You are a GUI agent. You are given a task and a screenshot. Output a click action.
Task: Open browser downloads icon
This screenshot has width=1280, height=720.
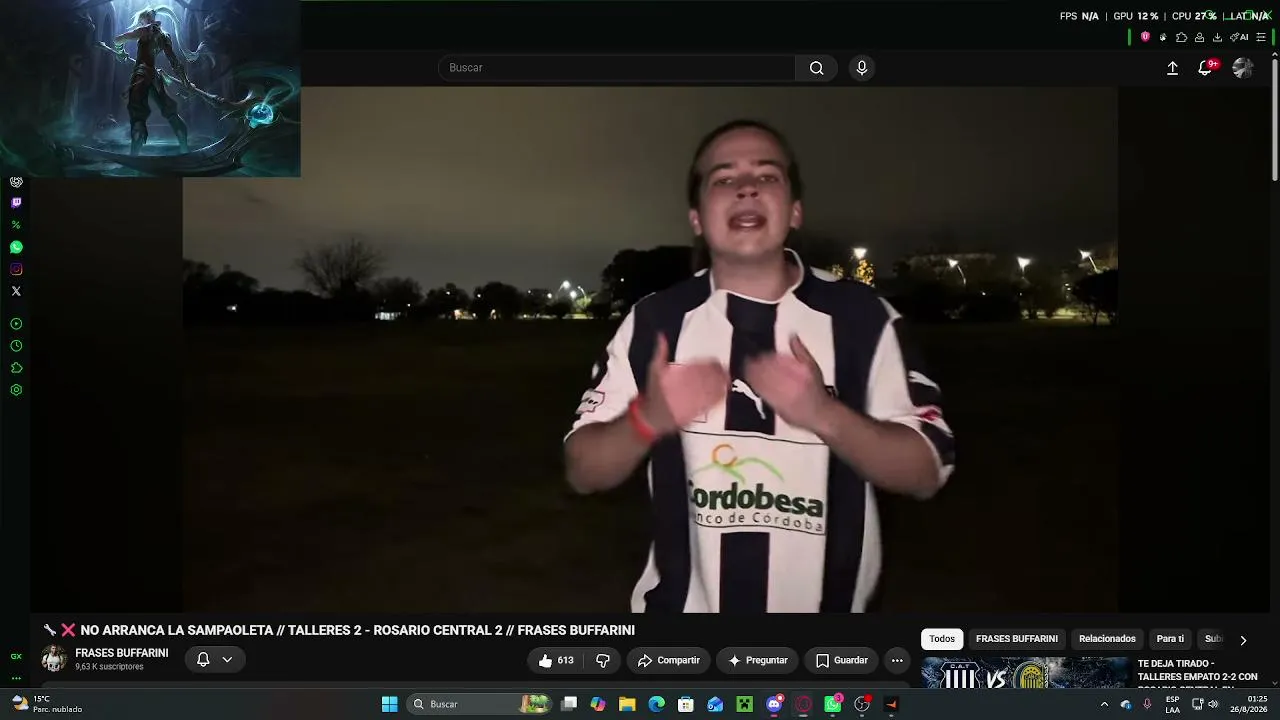1217,37
